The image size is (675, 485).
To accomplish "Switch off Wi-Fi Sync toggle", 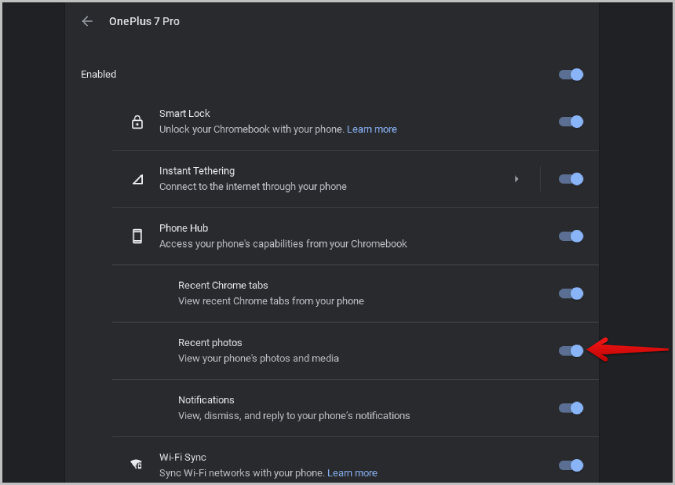I will tap(571, 465).
